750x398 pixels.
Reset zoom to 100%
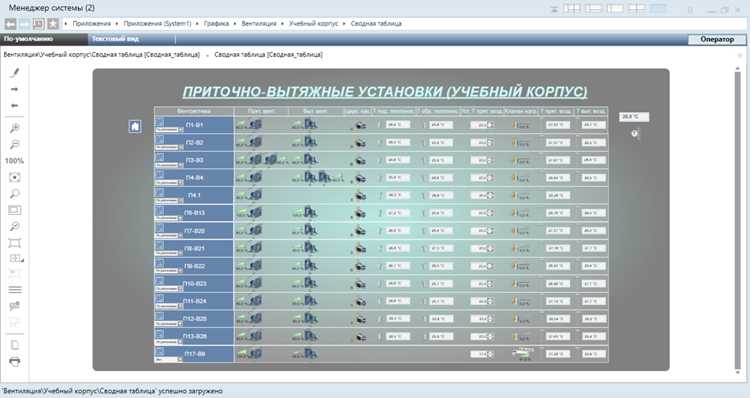(14, 161)
